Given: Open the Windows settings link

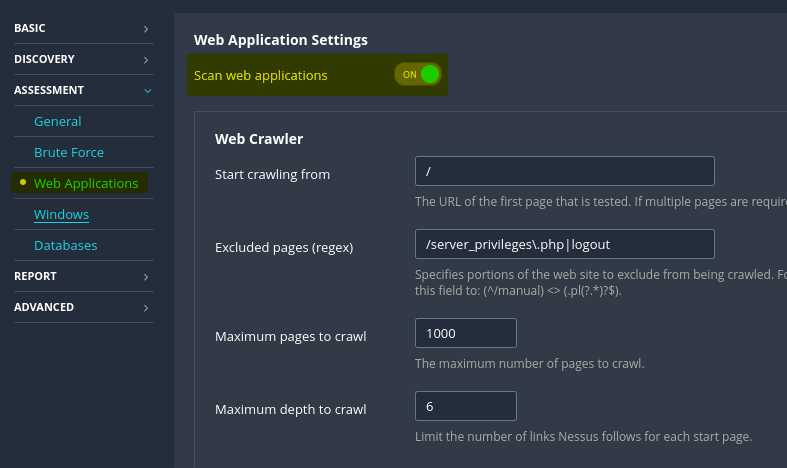Looking at the screenshot, I should [61, 215].
